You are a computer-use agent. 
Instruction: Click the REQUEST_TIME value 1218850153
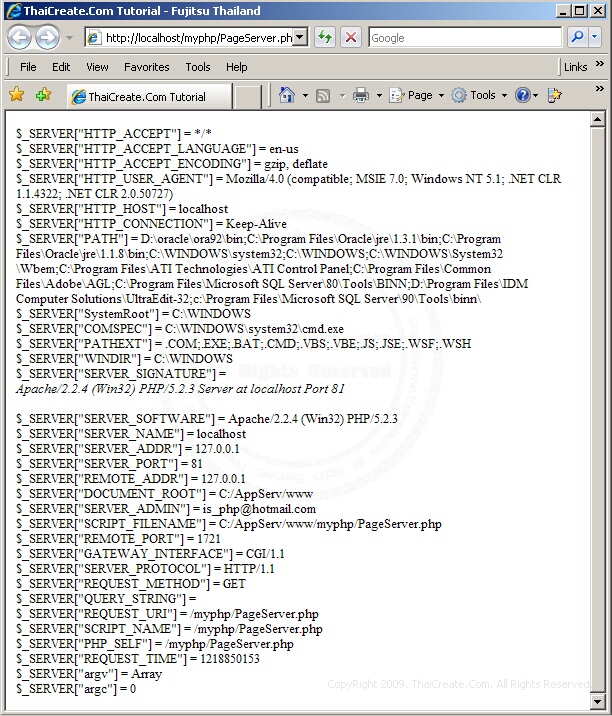click(x=230, y=659)
